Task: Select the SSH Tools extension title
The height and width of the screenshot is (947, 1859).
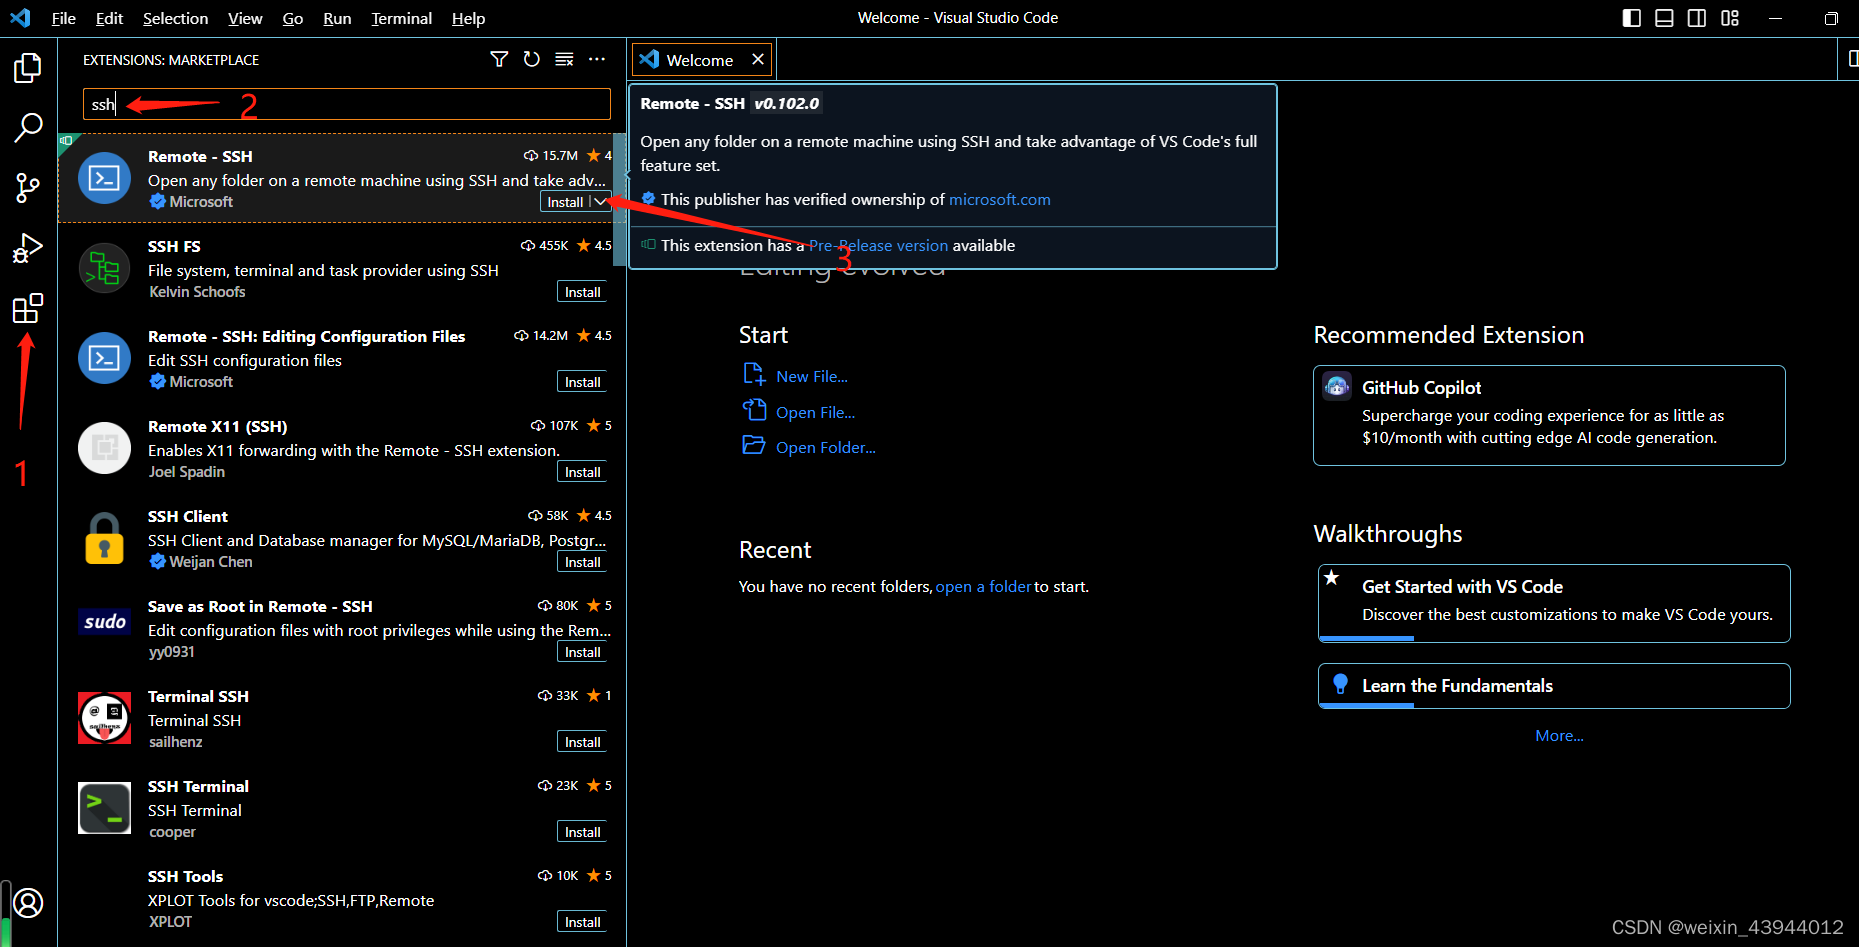Action: point(185,876)
